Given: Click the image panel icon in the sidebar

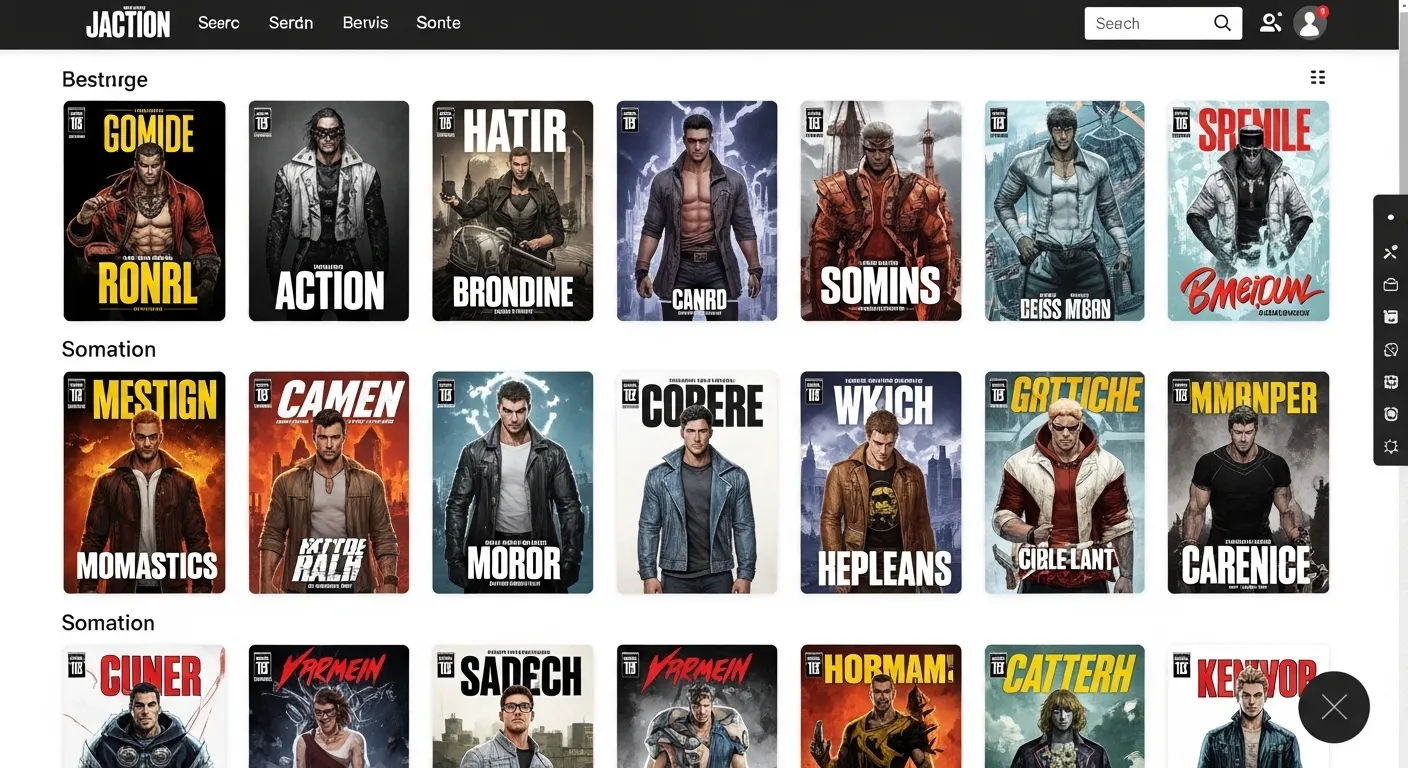Looking at the screenshot, I should pyautogui.click(x=1390, y=316).
